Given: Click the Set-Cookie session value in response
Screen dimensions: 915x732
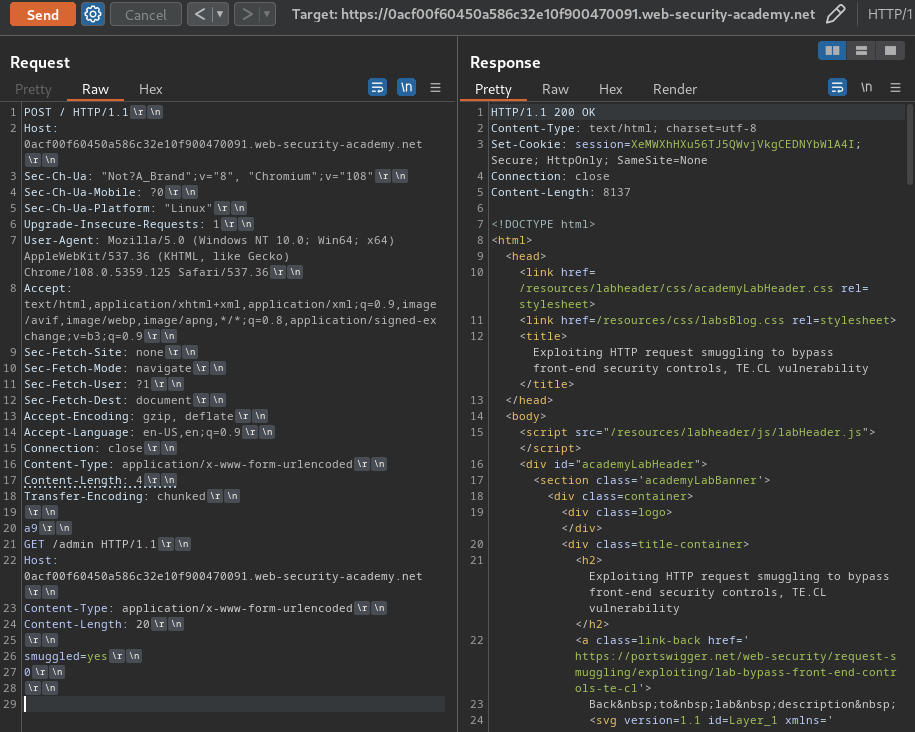Looking at the screenshot, I should (x=742, y=144).
